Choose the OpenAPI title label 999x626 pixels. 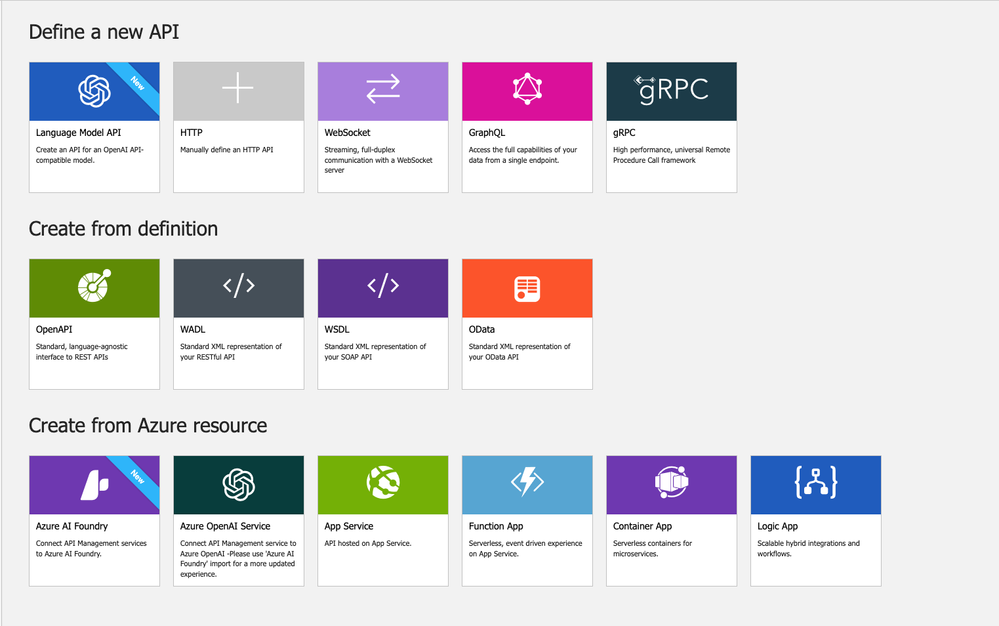pyautogui.click(x=54, y=329)
